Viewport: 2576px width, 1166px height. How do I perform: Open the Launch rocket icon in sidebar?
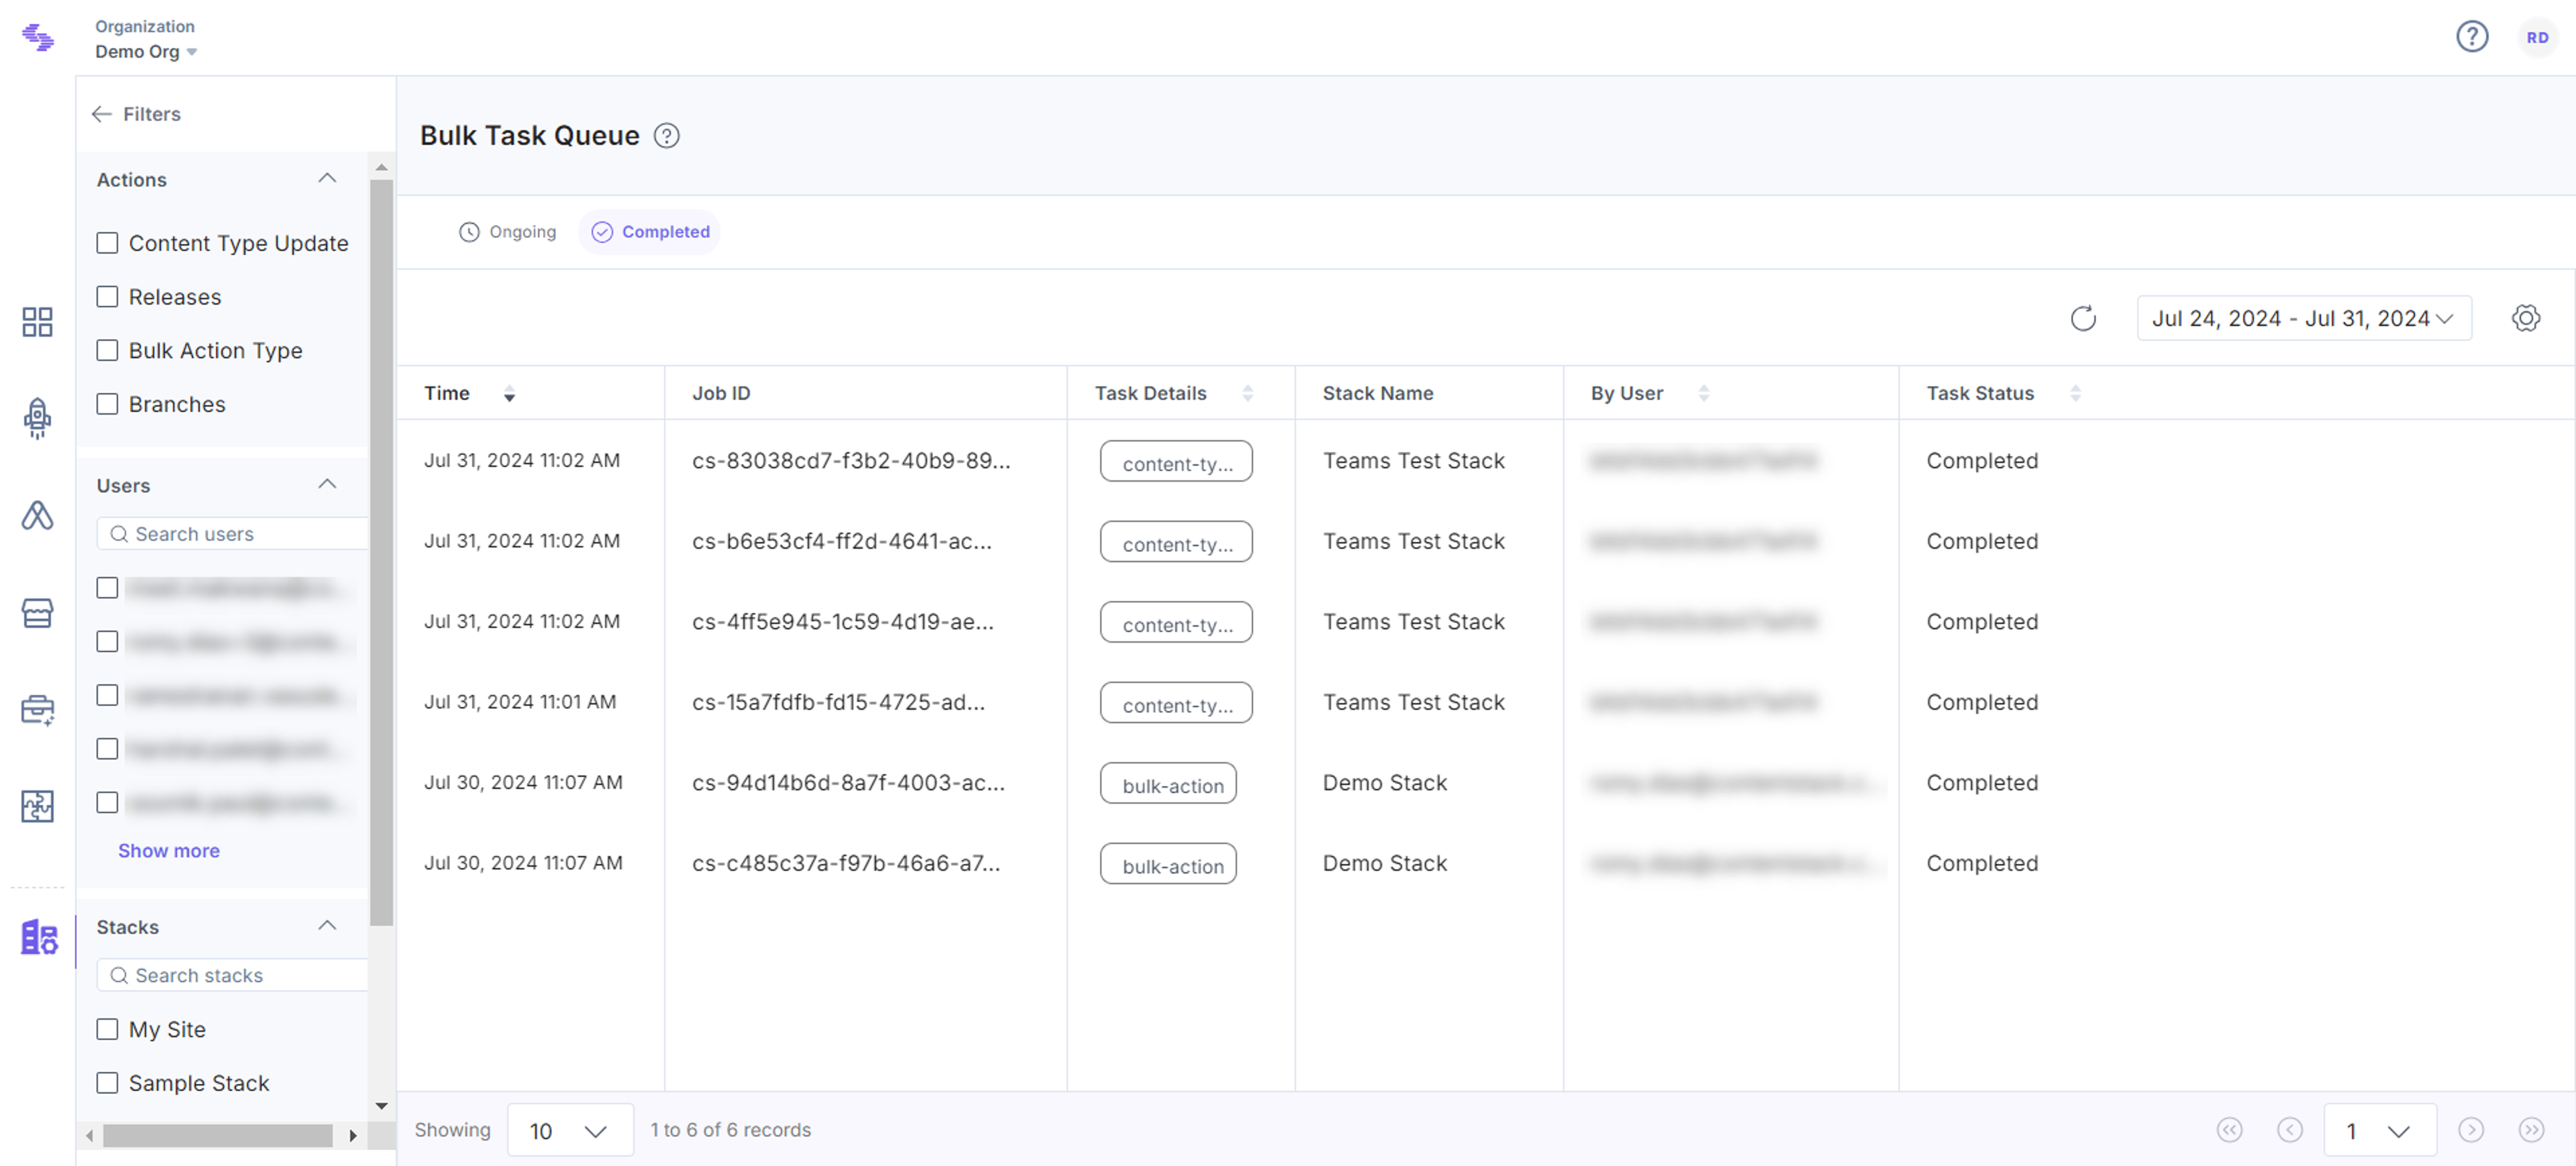pos(37,418)
